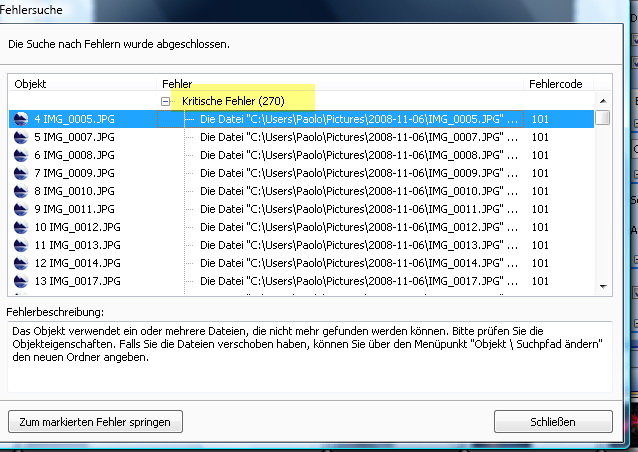Click the icon beside 8 IMG_0010.JPG
Image resolution: width=638 pixels, height=452 pixels.
21,191
